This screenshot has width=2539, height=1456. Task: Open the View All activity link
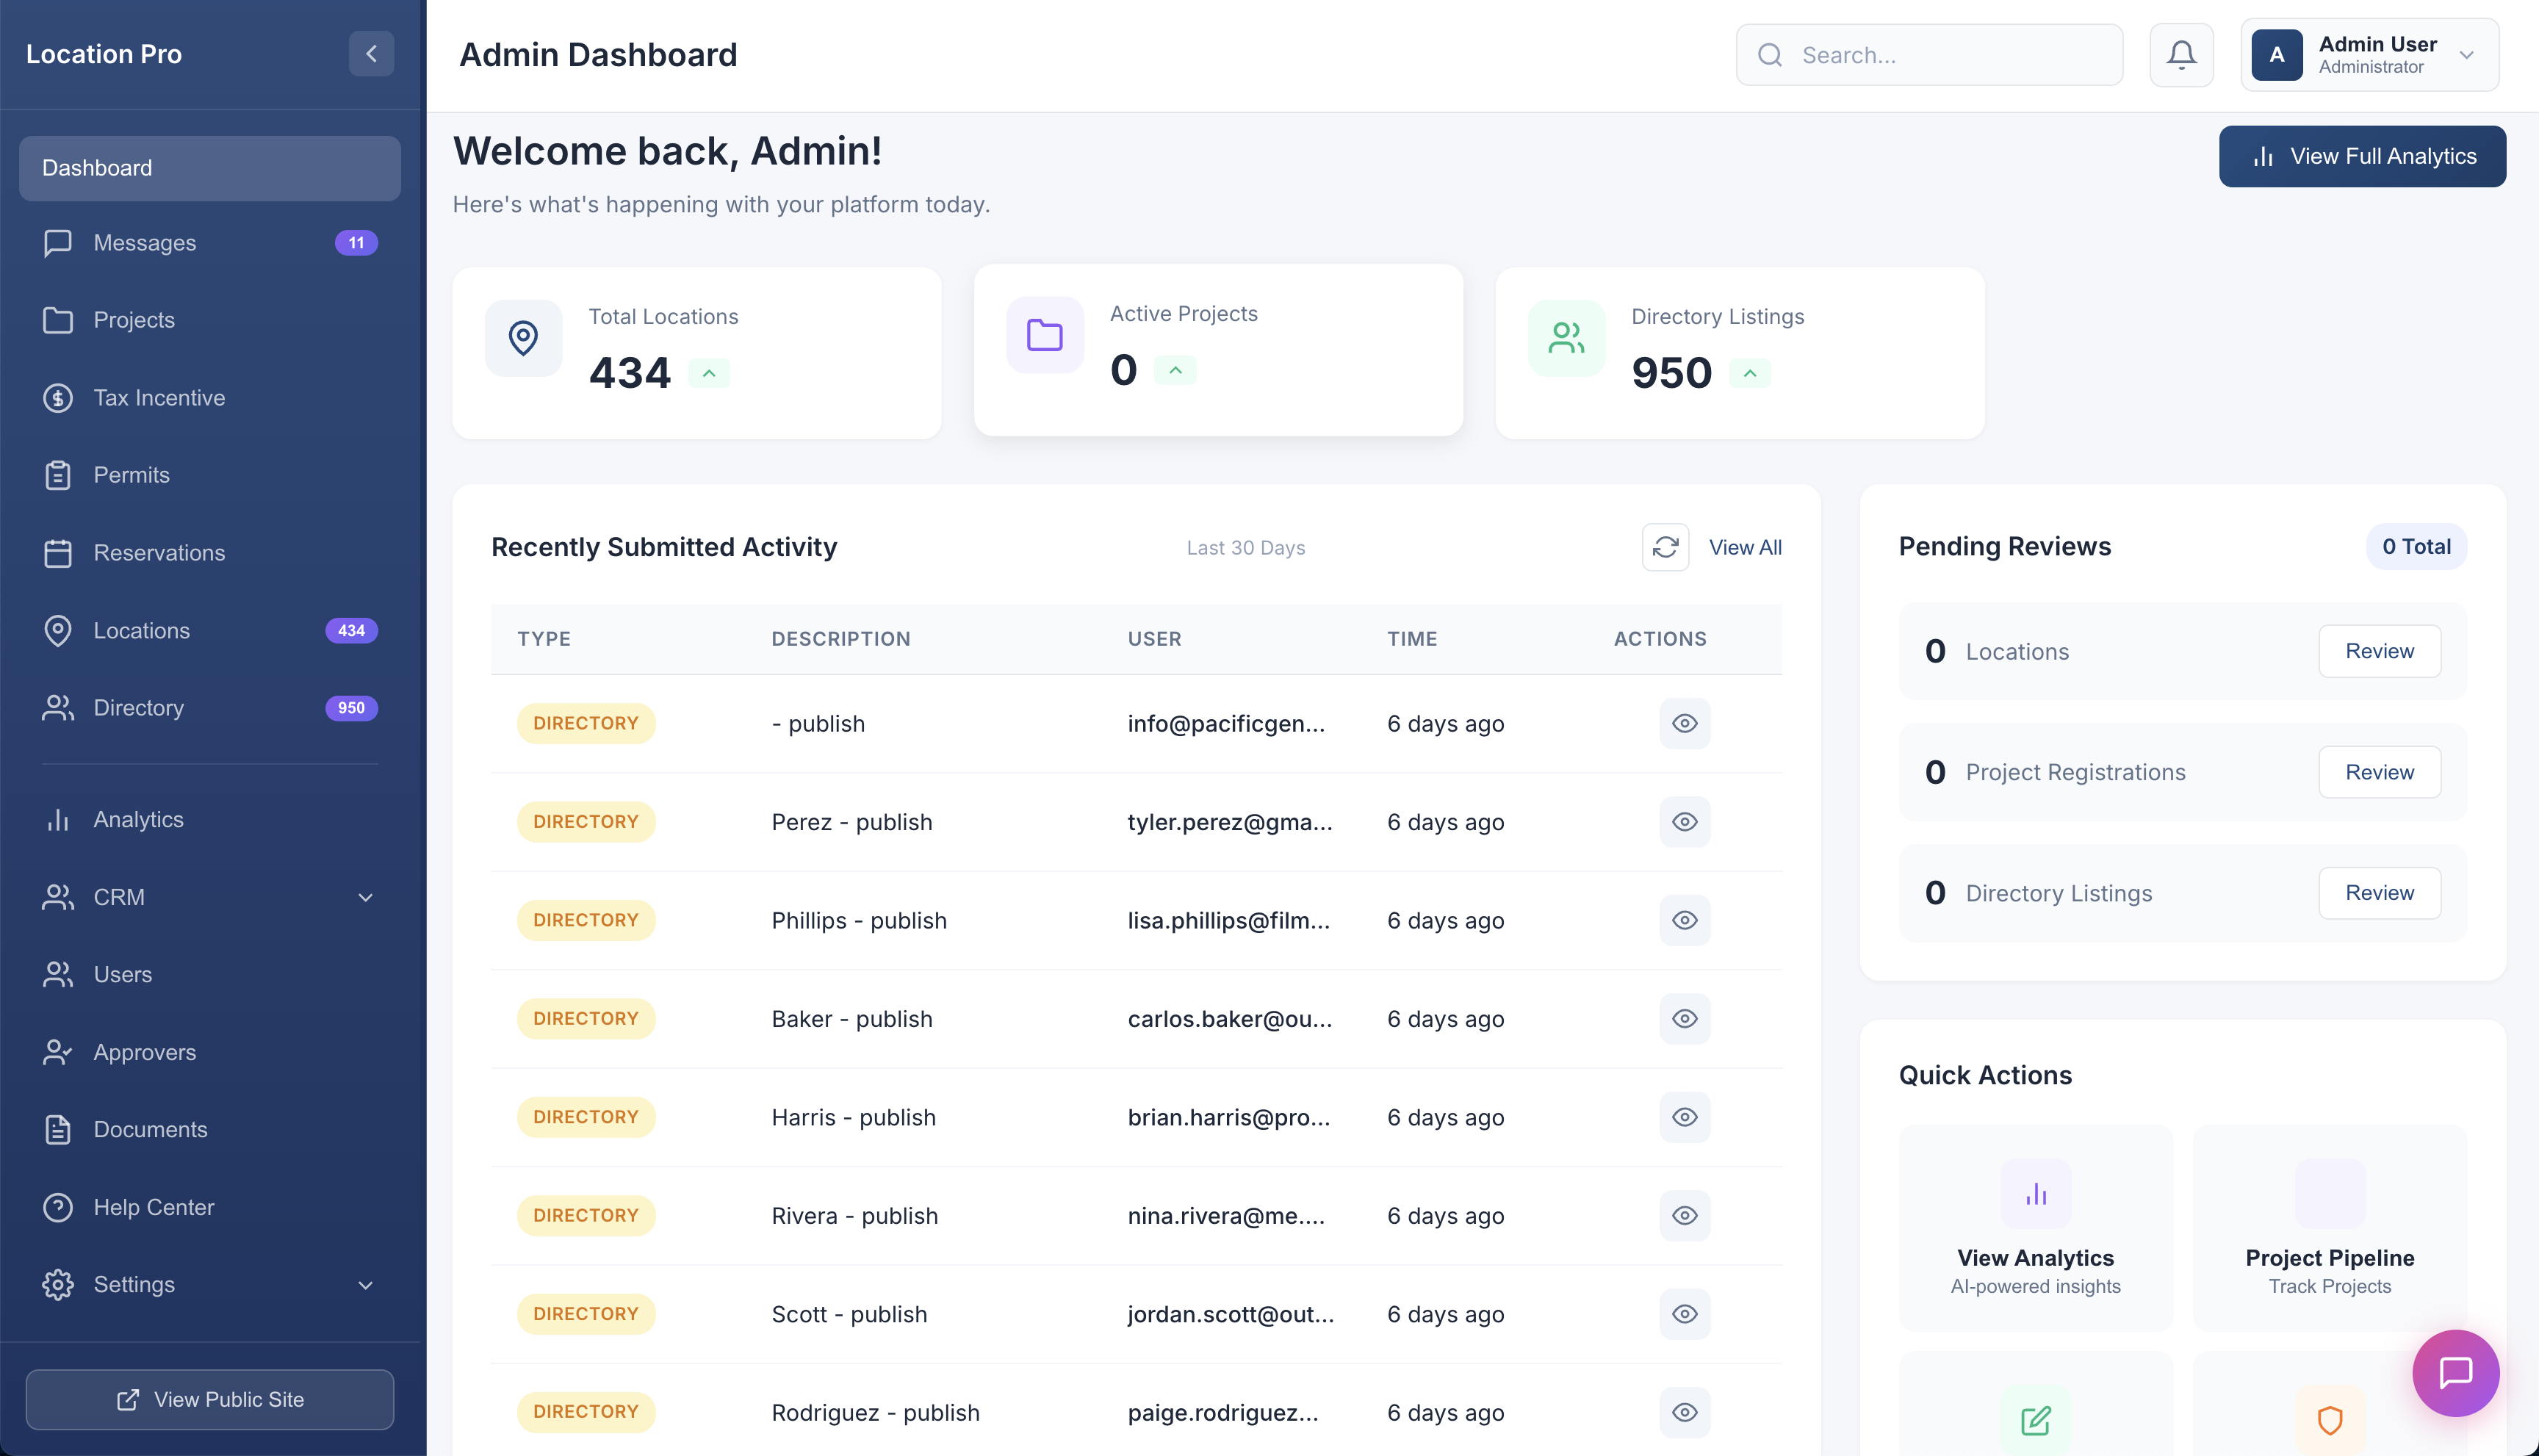[x=1745, y=548]
